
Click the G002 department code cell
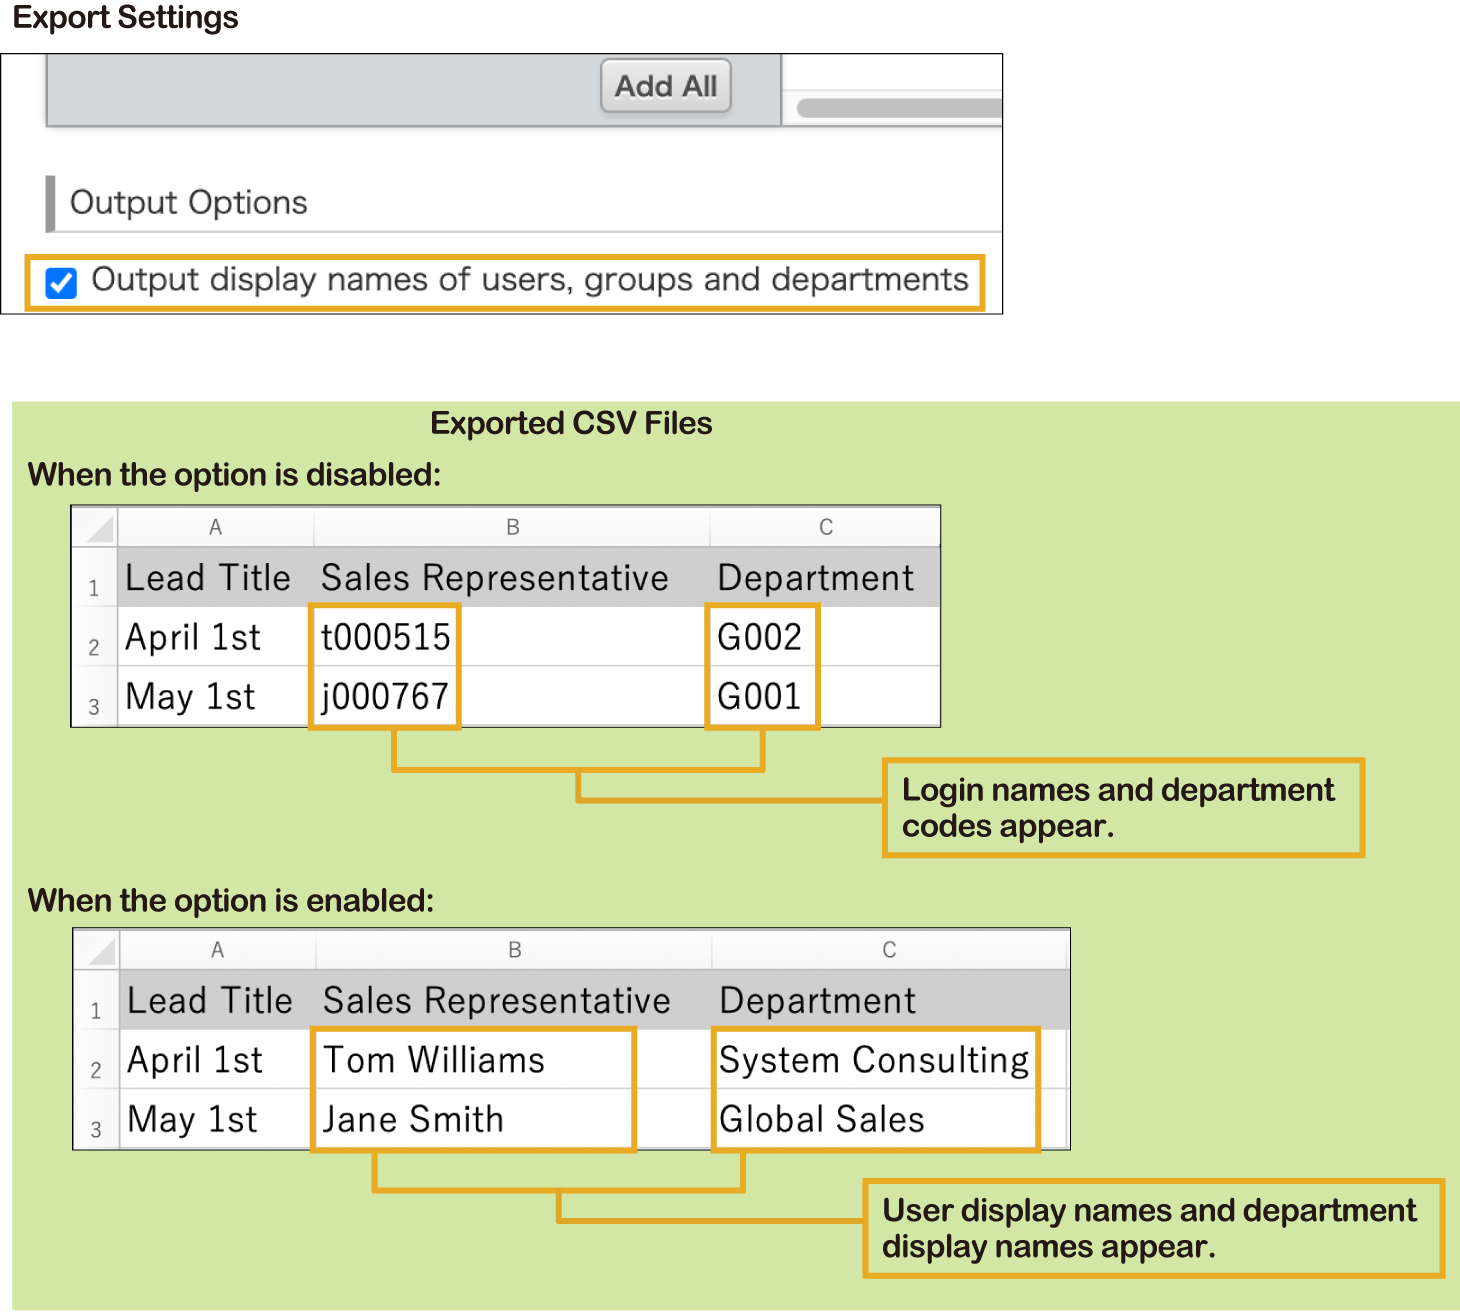[x=760, y=637]
